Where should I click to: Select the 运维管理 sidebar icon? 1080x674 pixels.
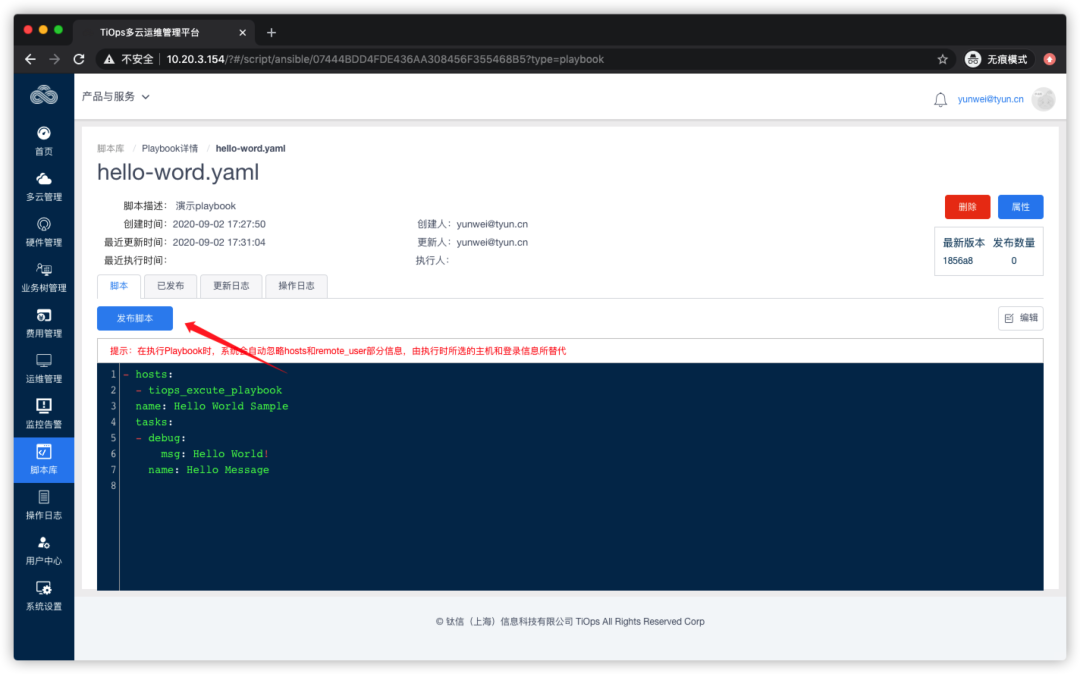pos(43,368)
